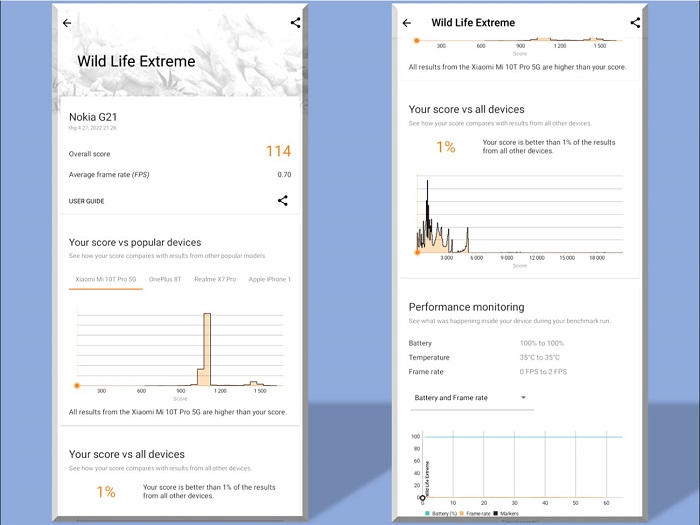Click the overall score value 114

(278, 152)
